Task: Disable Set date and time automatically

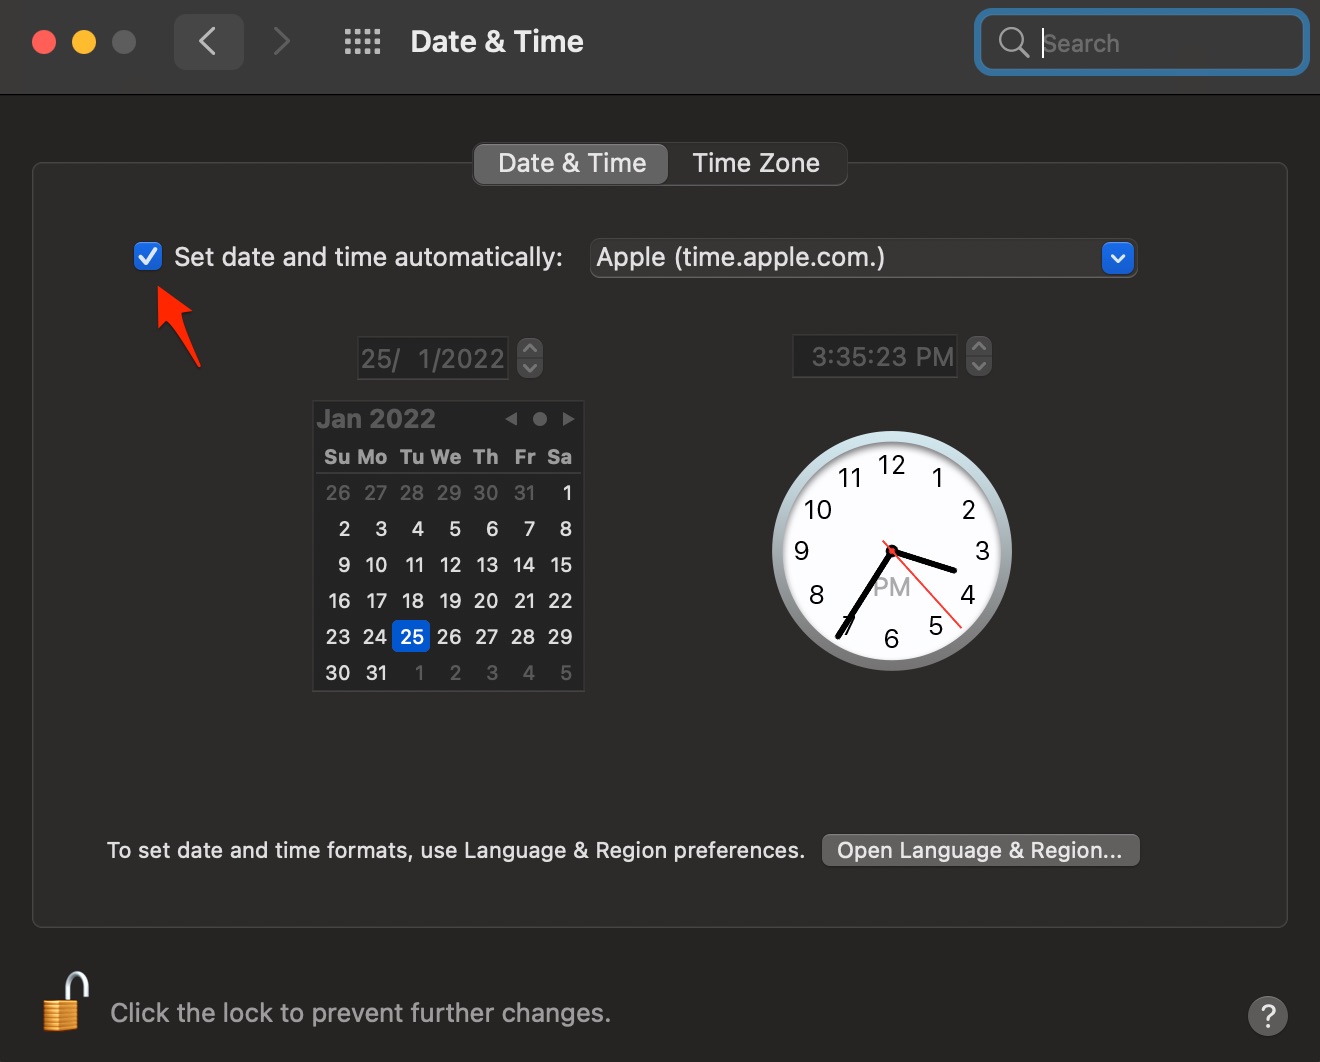Action: (x=147, y=256)
